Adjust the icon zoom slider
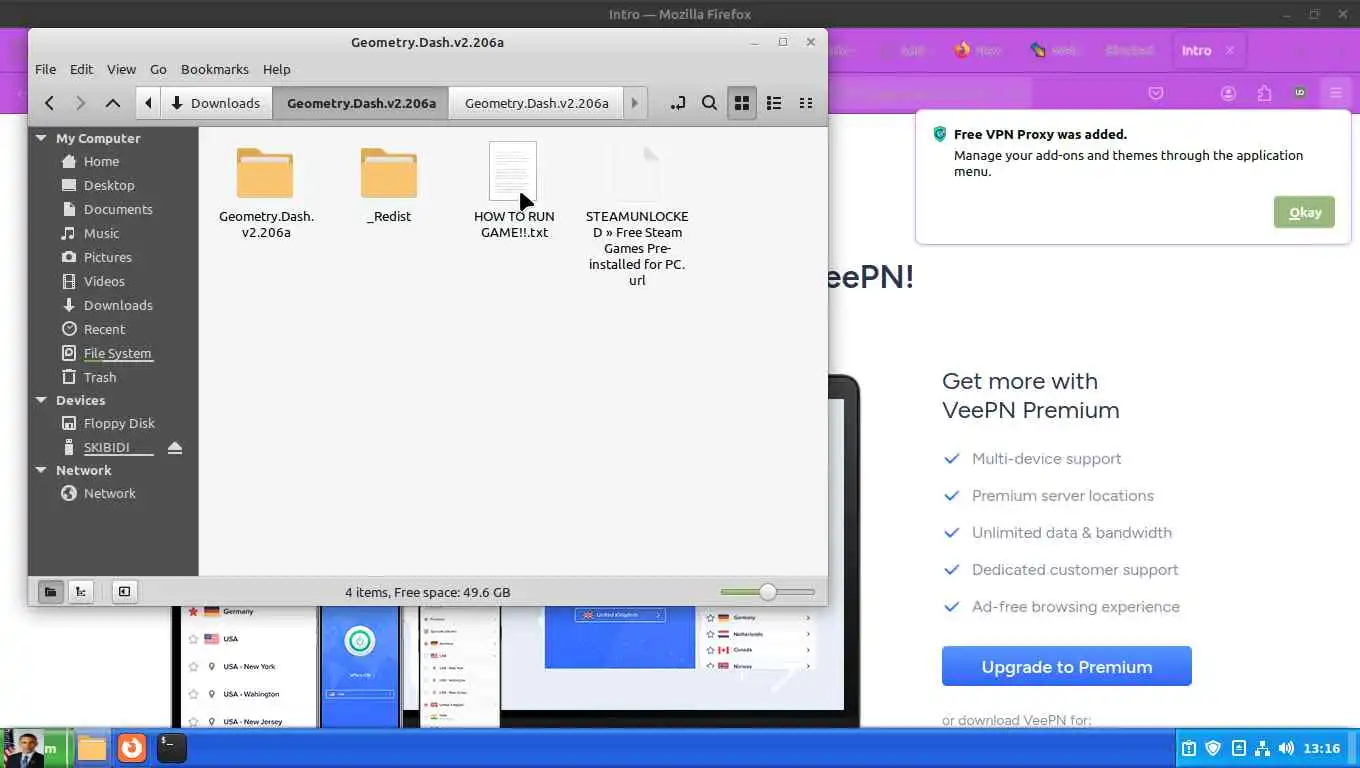Image resolution: width=1360 pixels, height=768 pixels. (x=767, y=592)
